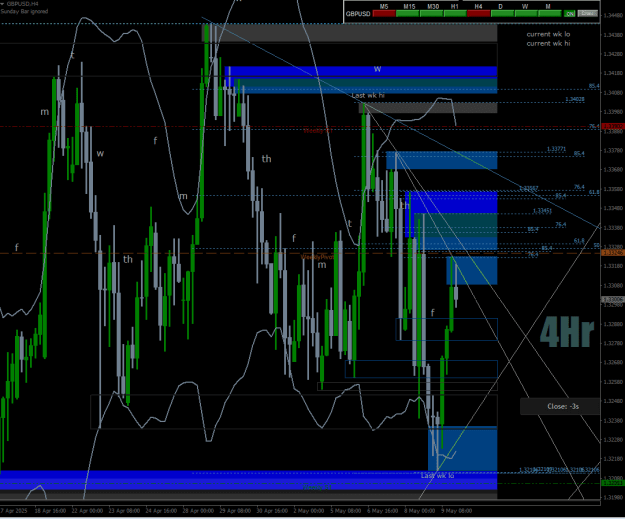The height and width of the screenshot is (519, 625).
Task: Click the 9 May 08:00 time axis label
Action: (456, 511)
